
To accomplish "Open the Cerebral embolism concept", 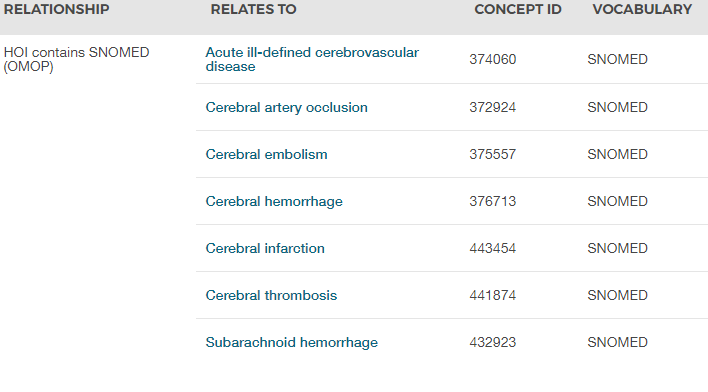I will click(266, 154).
